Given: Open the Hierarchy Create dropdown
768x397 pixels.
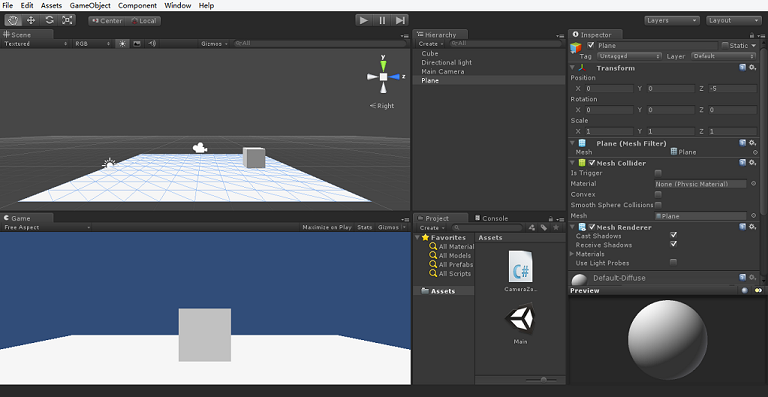Looking at the screenshot, I should point(431,44).
